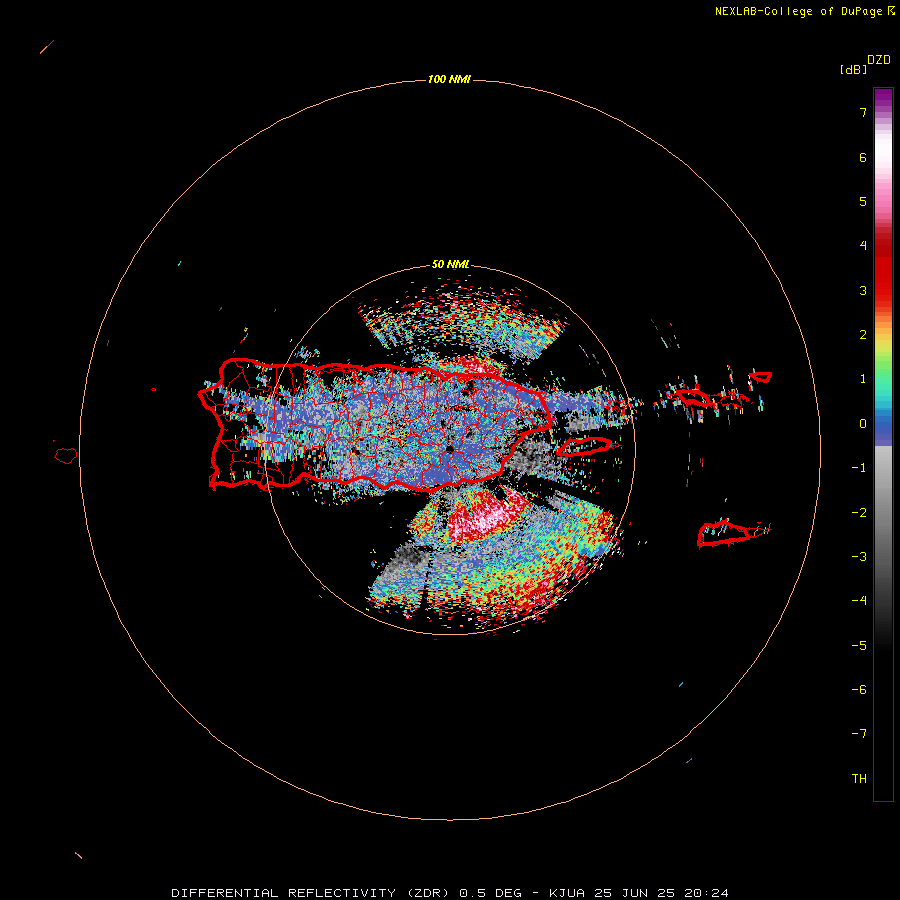This screenshot has height=900, width=900.
Task: Click the -6 value on color scale
Action: [859, 690]
